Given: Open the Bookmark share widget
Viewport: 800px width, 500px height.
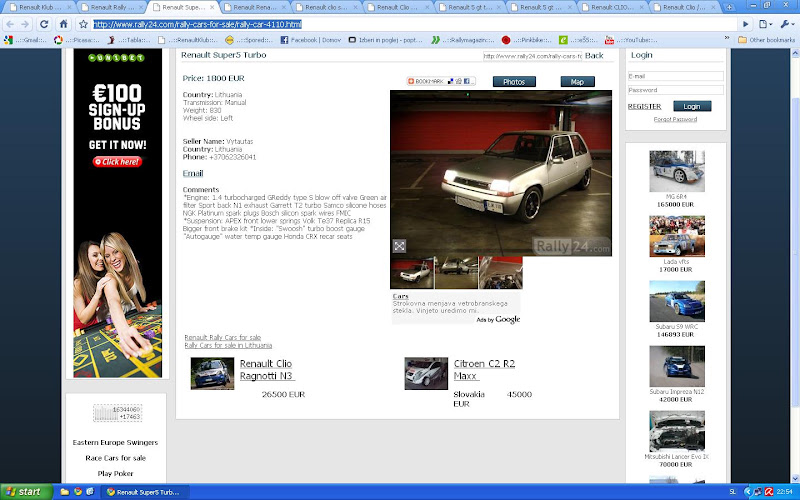Looking at the screenshot, I should (x=441, y=81).
